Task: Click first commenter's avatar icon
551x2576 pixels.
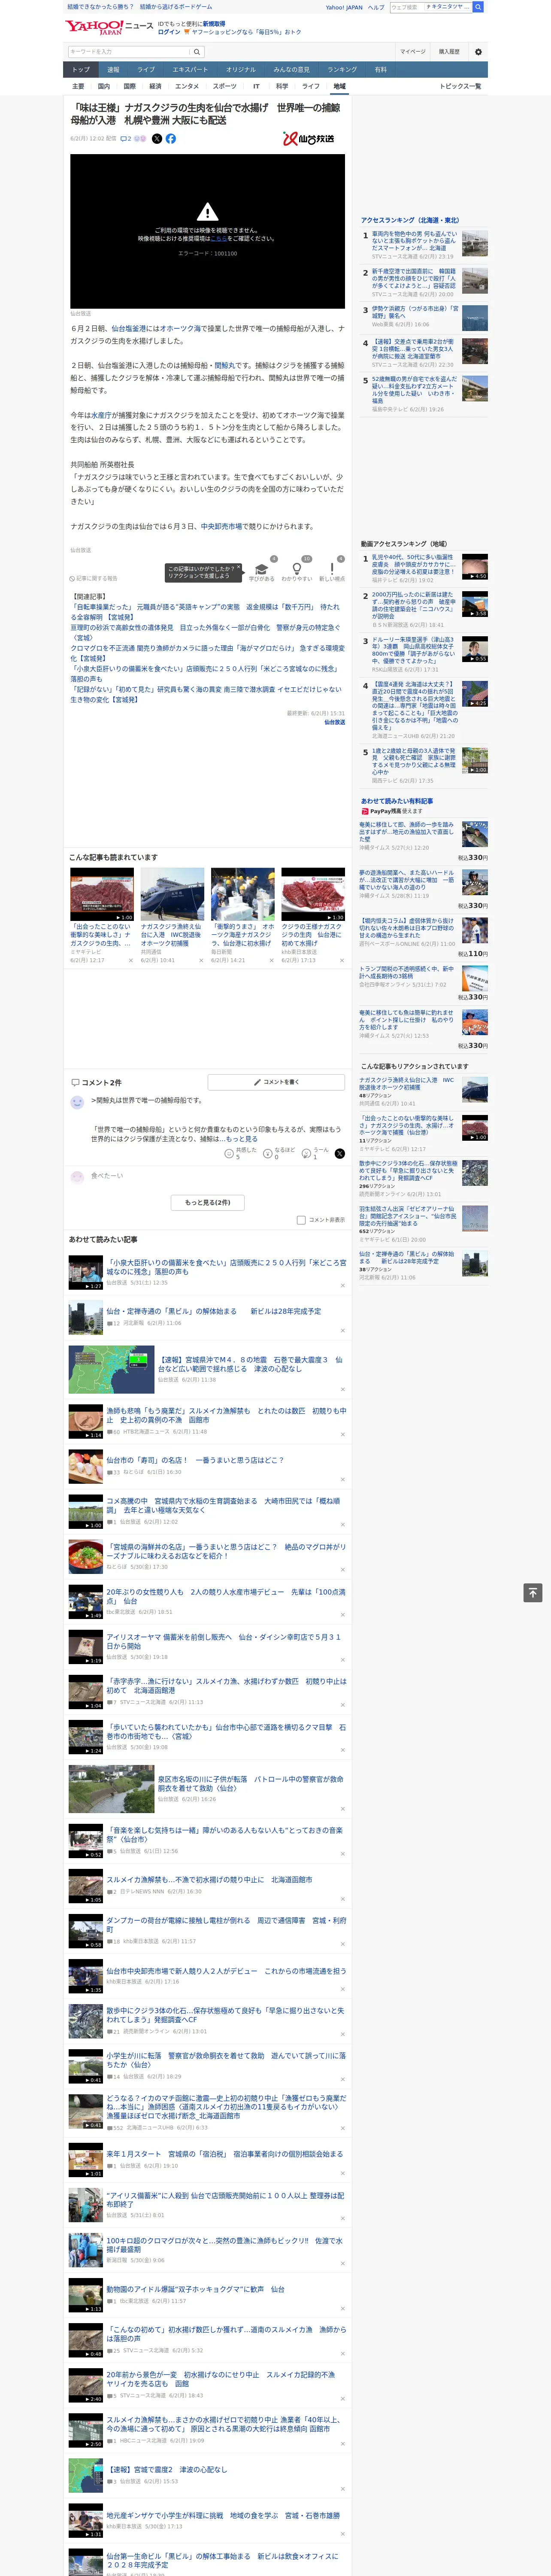Action: click(77, 1102)
